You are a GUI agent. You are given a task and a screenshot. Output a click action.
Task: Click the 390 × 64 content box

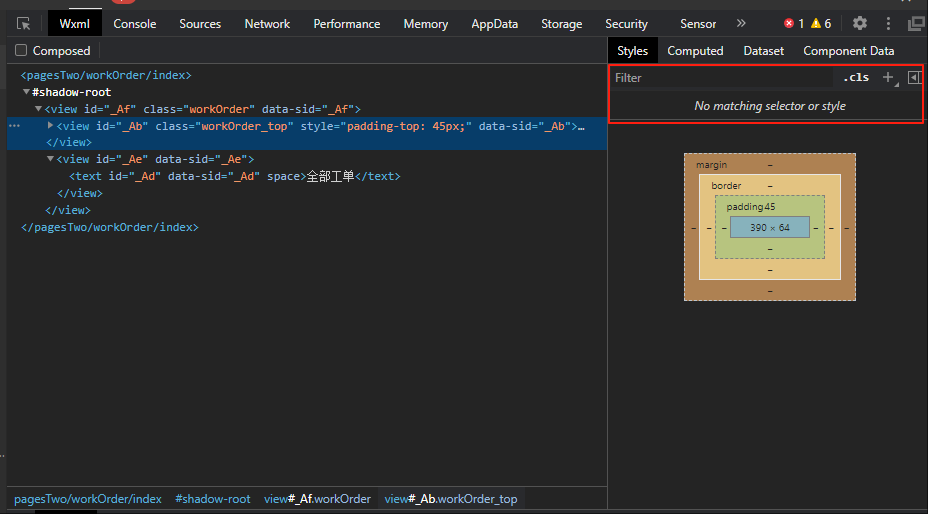(769, 227)
